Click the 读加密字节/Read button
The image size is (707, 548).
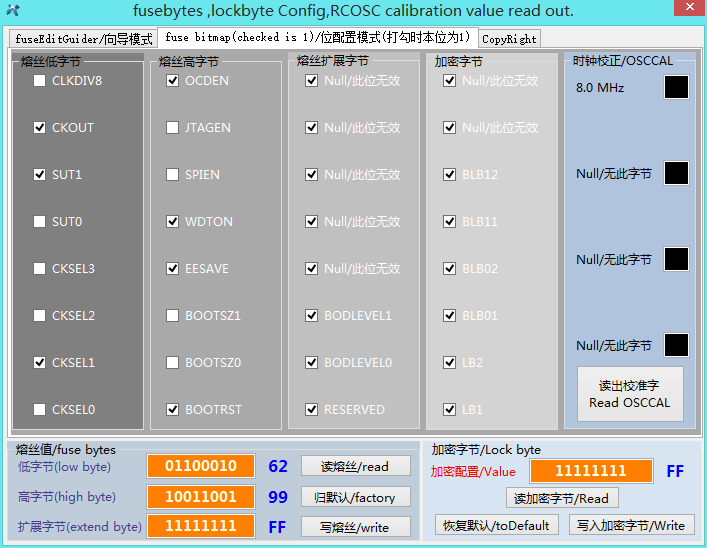(x=562, y=498)
